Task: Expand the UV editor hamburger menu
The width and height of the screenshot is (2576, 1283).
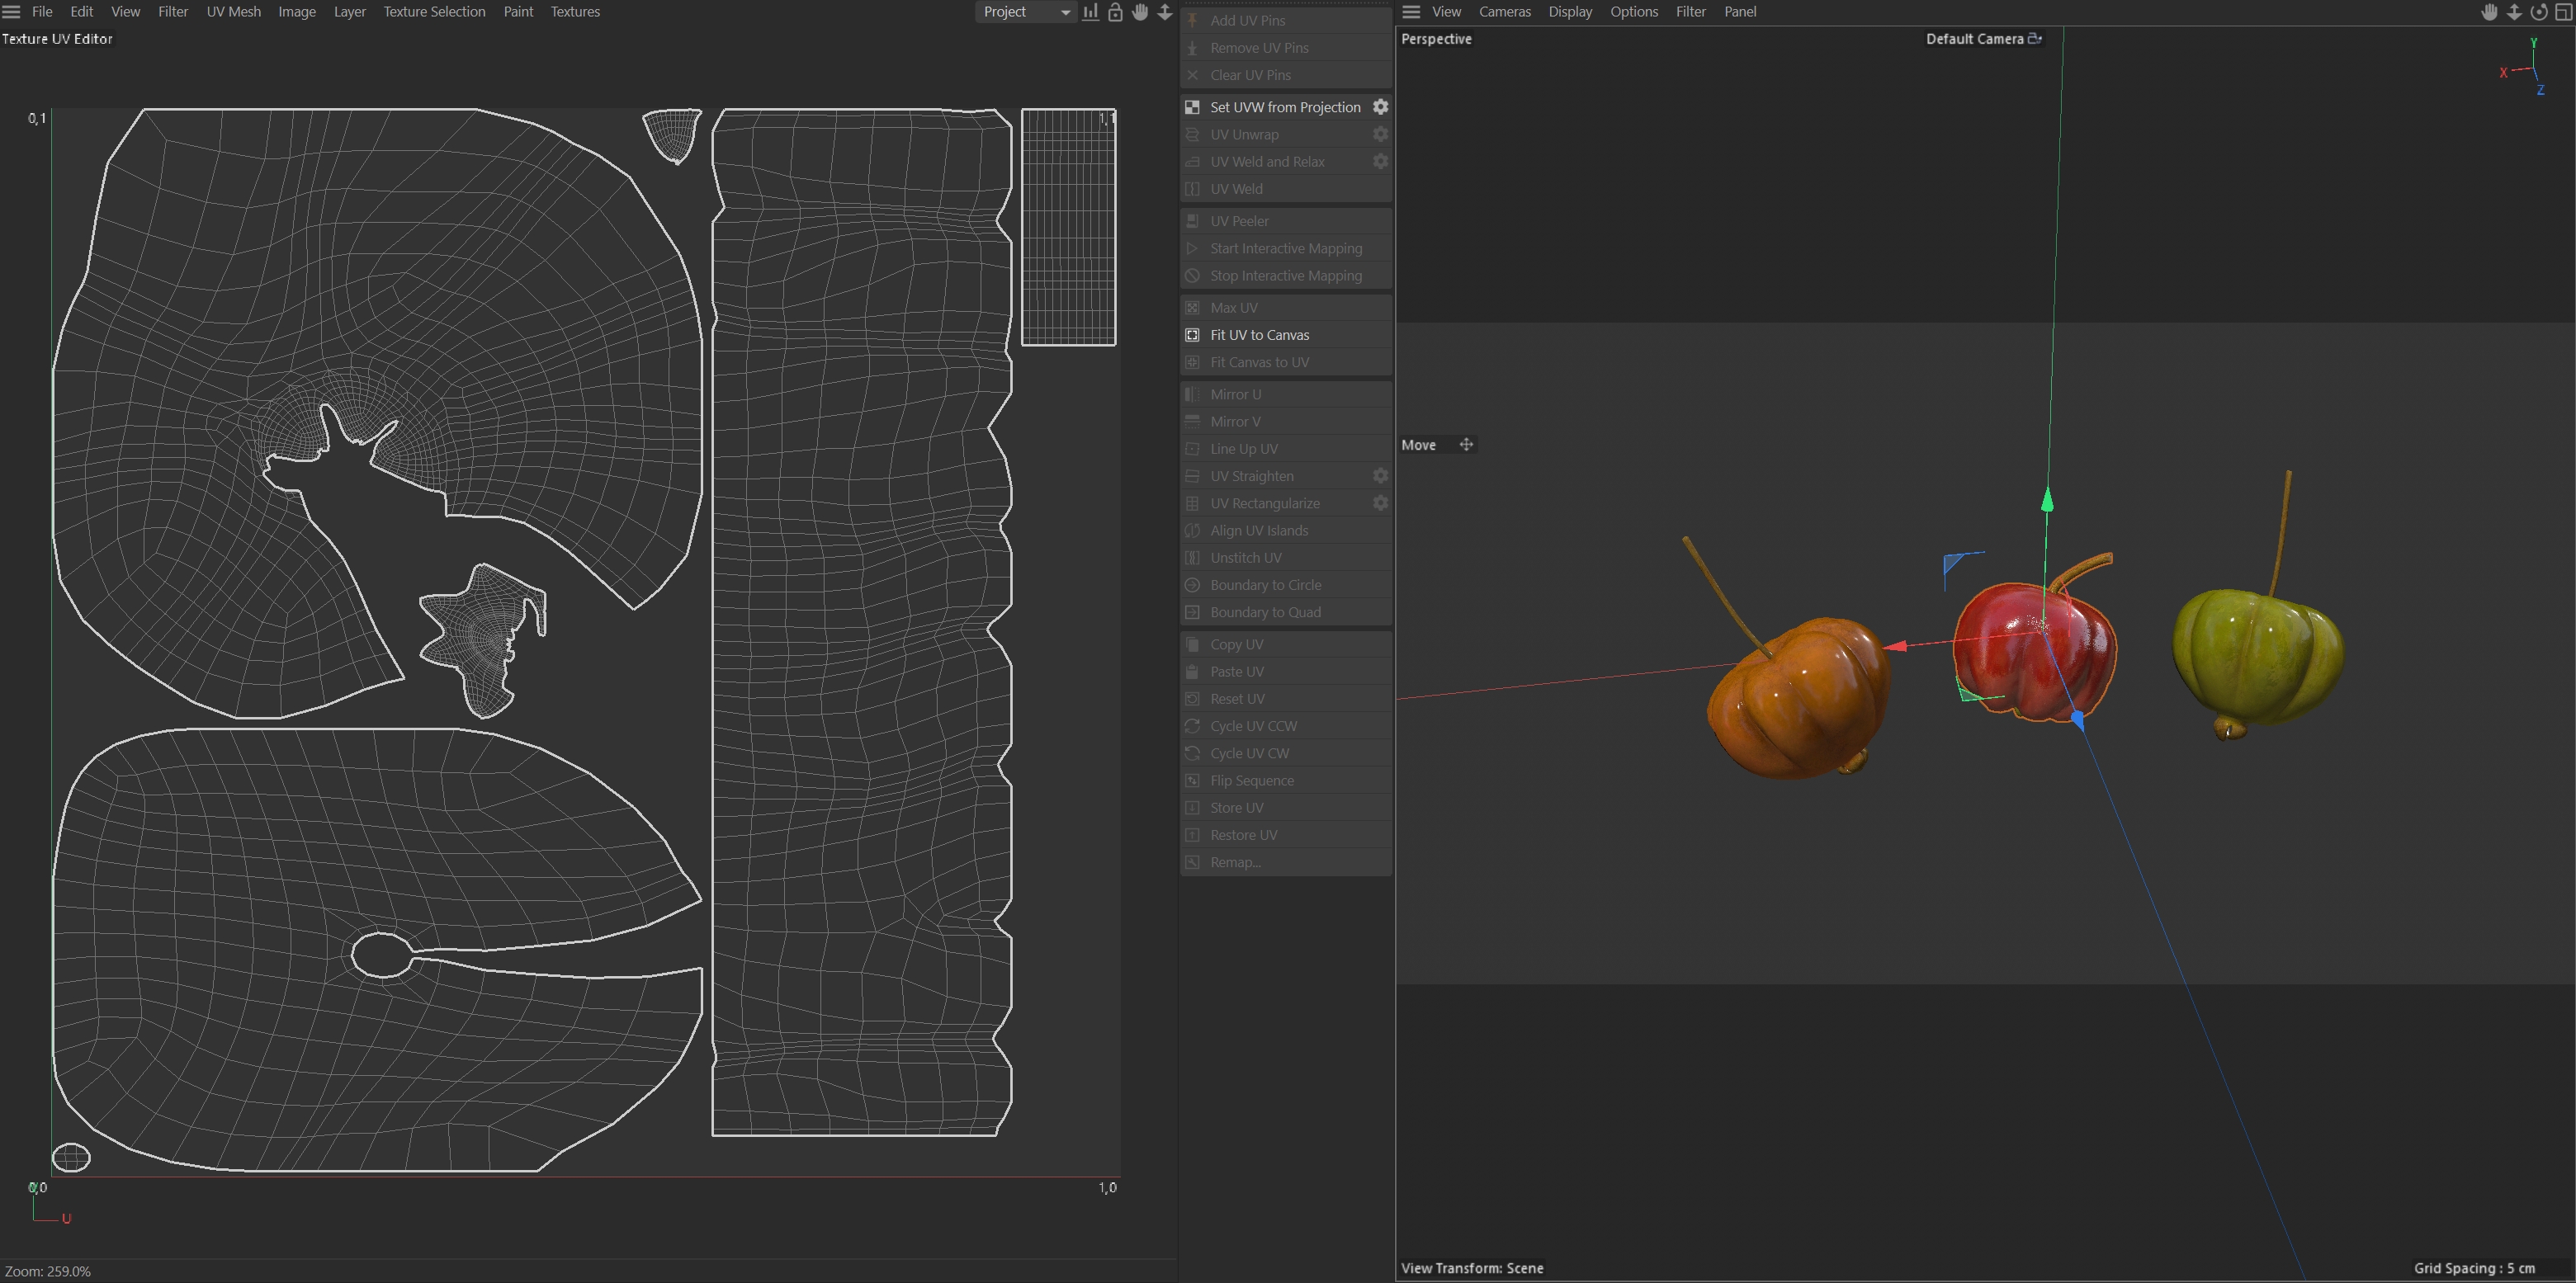Action: (x=12, y=12)
